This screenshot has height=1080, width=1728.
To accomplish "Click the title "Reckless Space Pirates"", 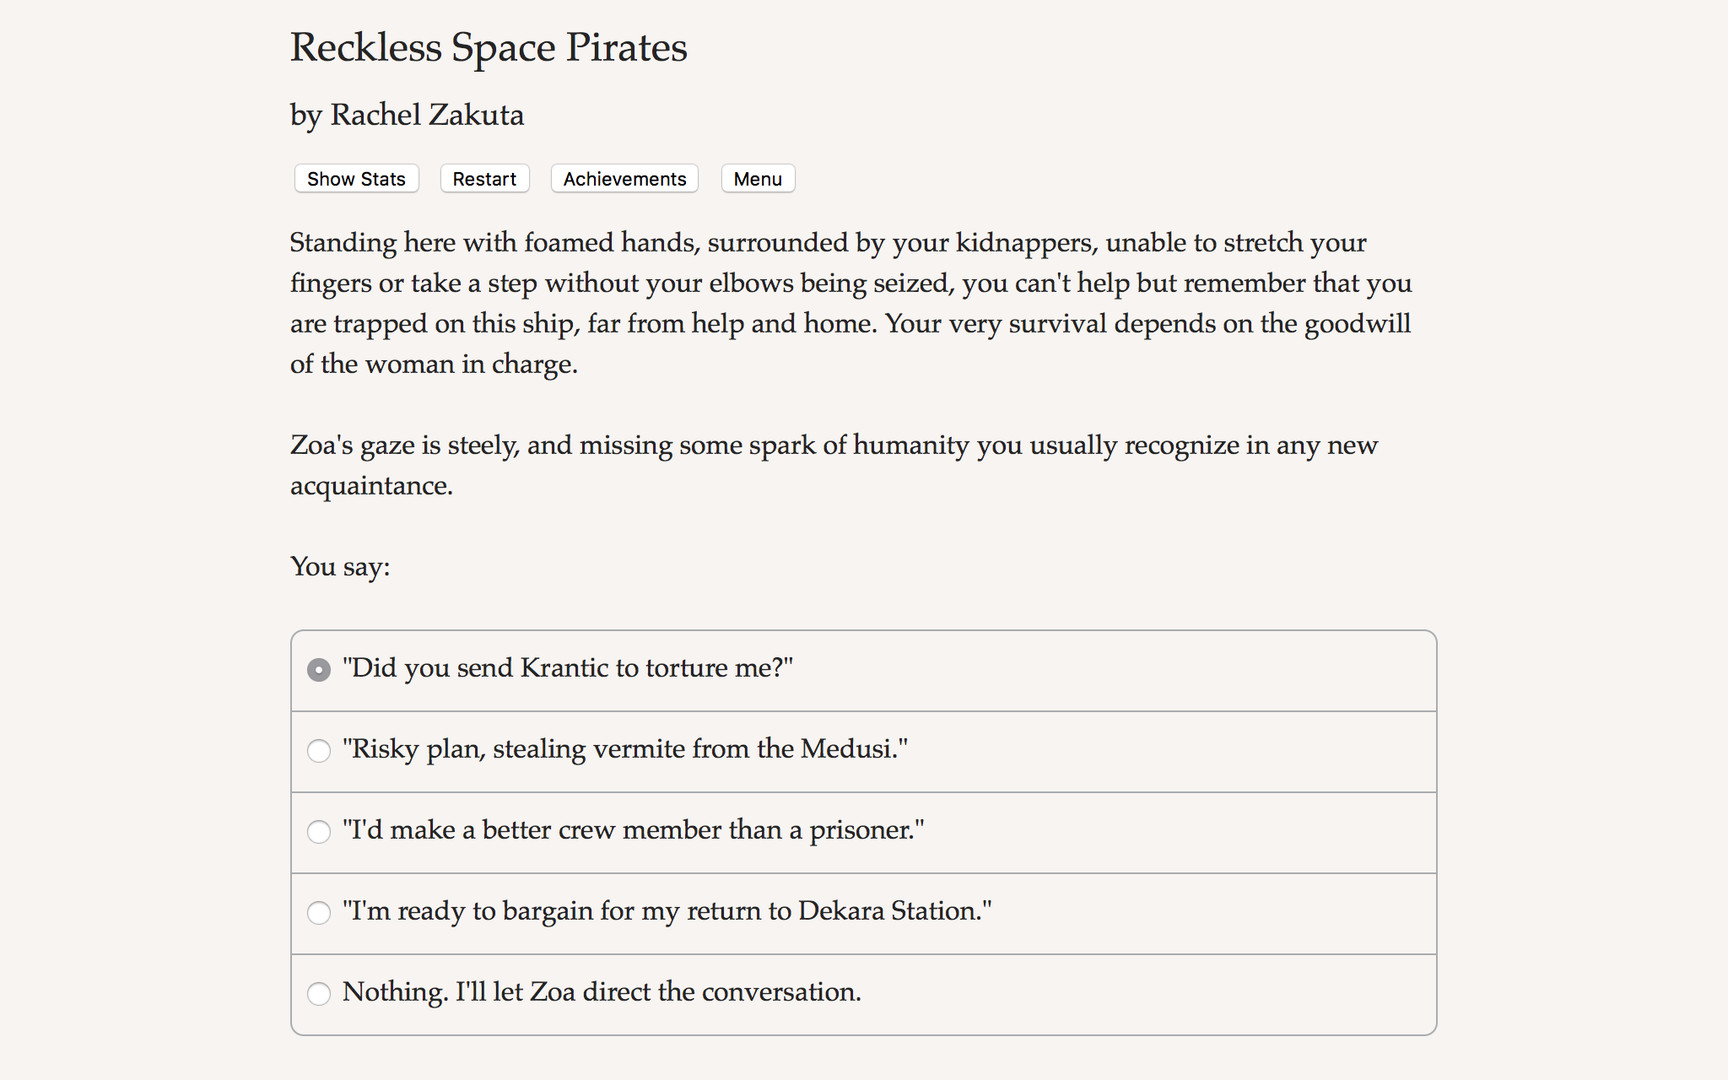I will pos(488,47).
